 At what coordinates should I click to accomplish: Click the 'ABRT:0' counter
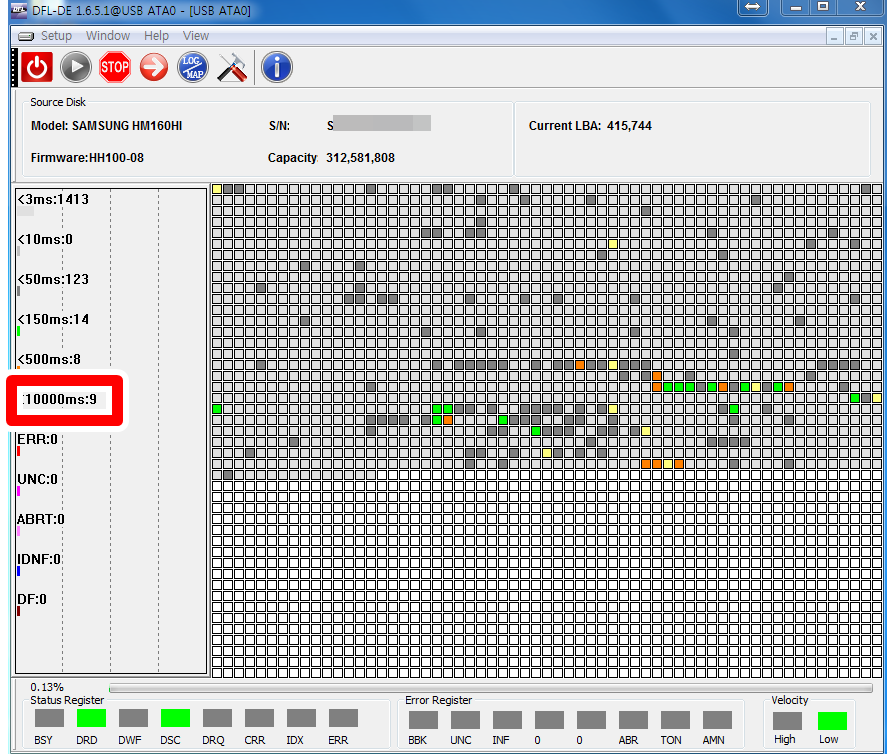tap(41, 519)
